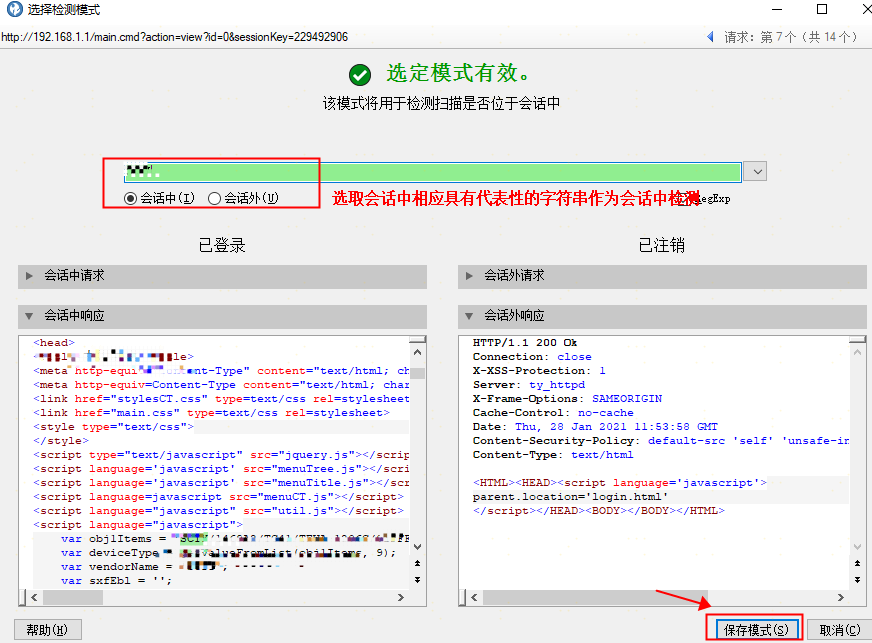Click left arrow of 会话外响应 horizontal scrollbar
The width and height of the screenshot is (872, 643).
click(474, 597)
